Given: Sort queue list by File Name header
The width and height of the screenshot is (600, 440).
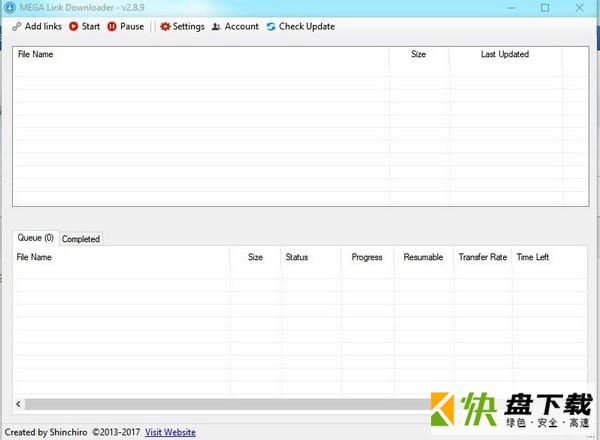Looking at the screenshot, I should point(122,257).
